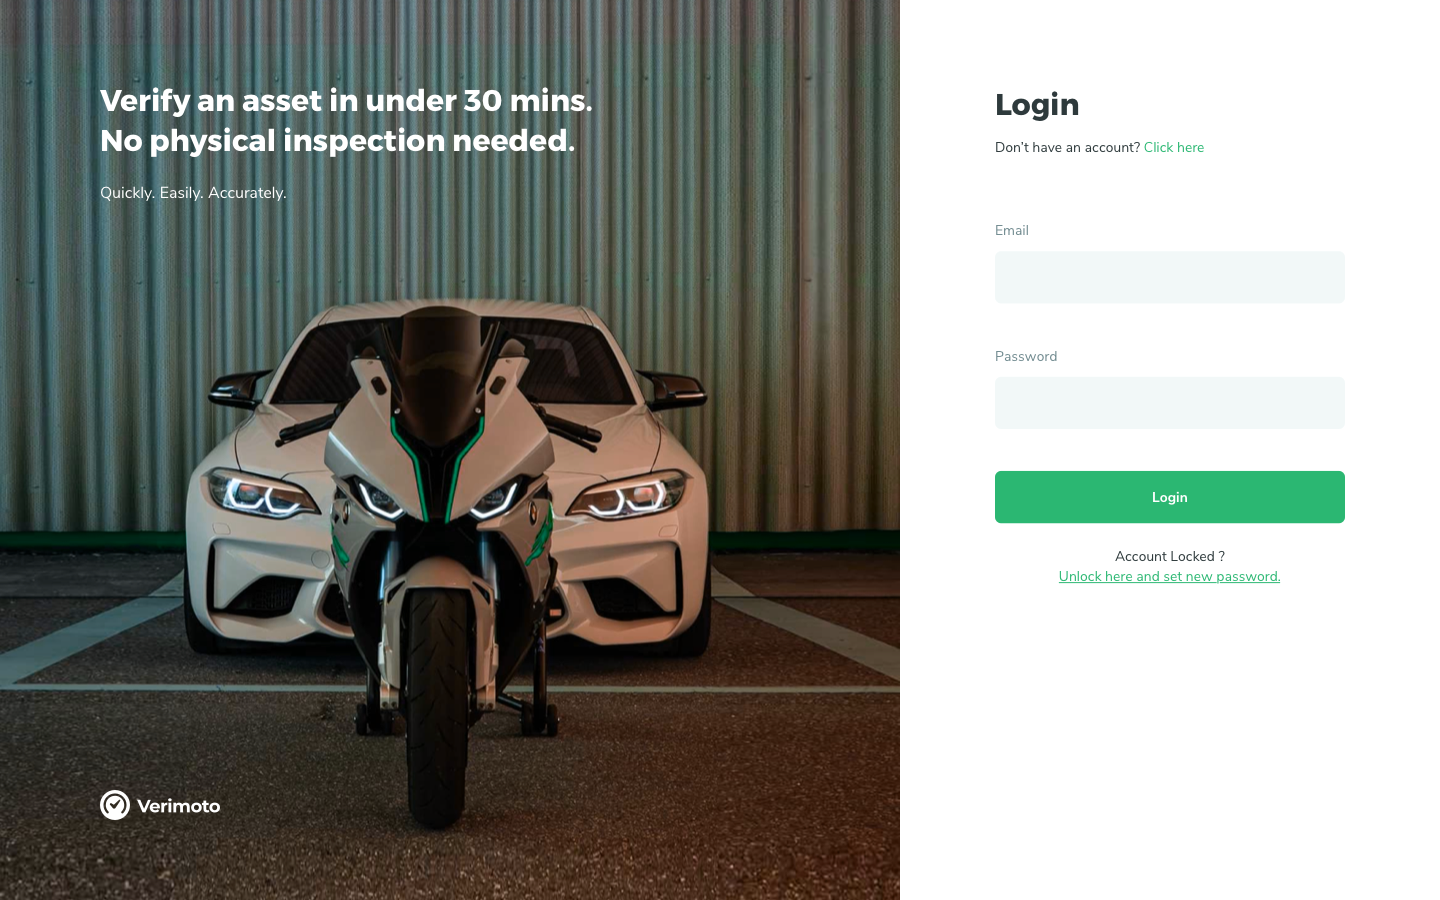Click the Password field label

click(1026, 356)
